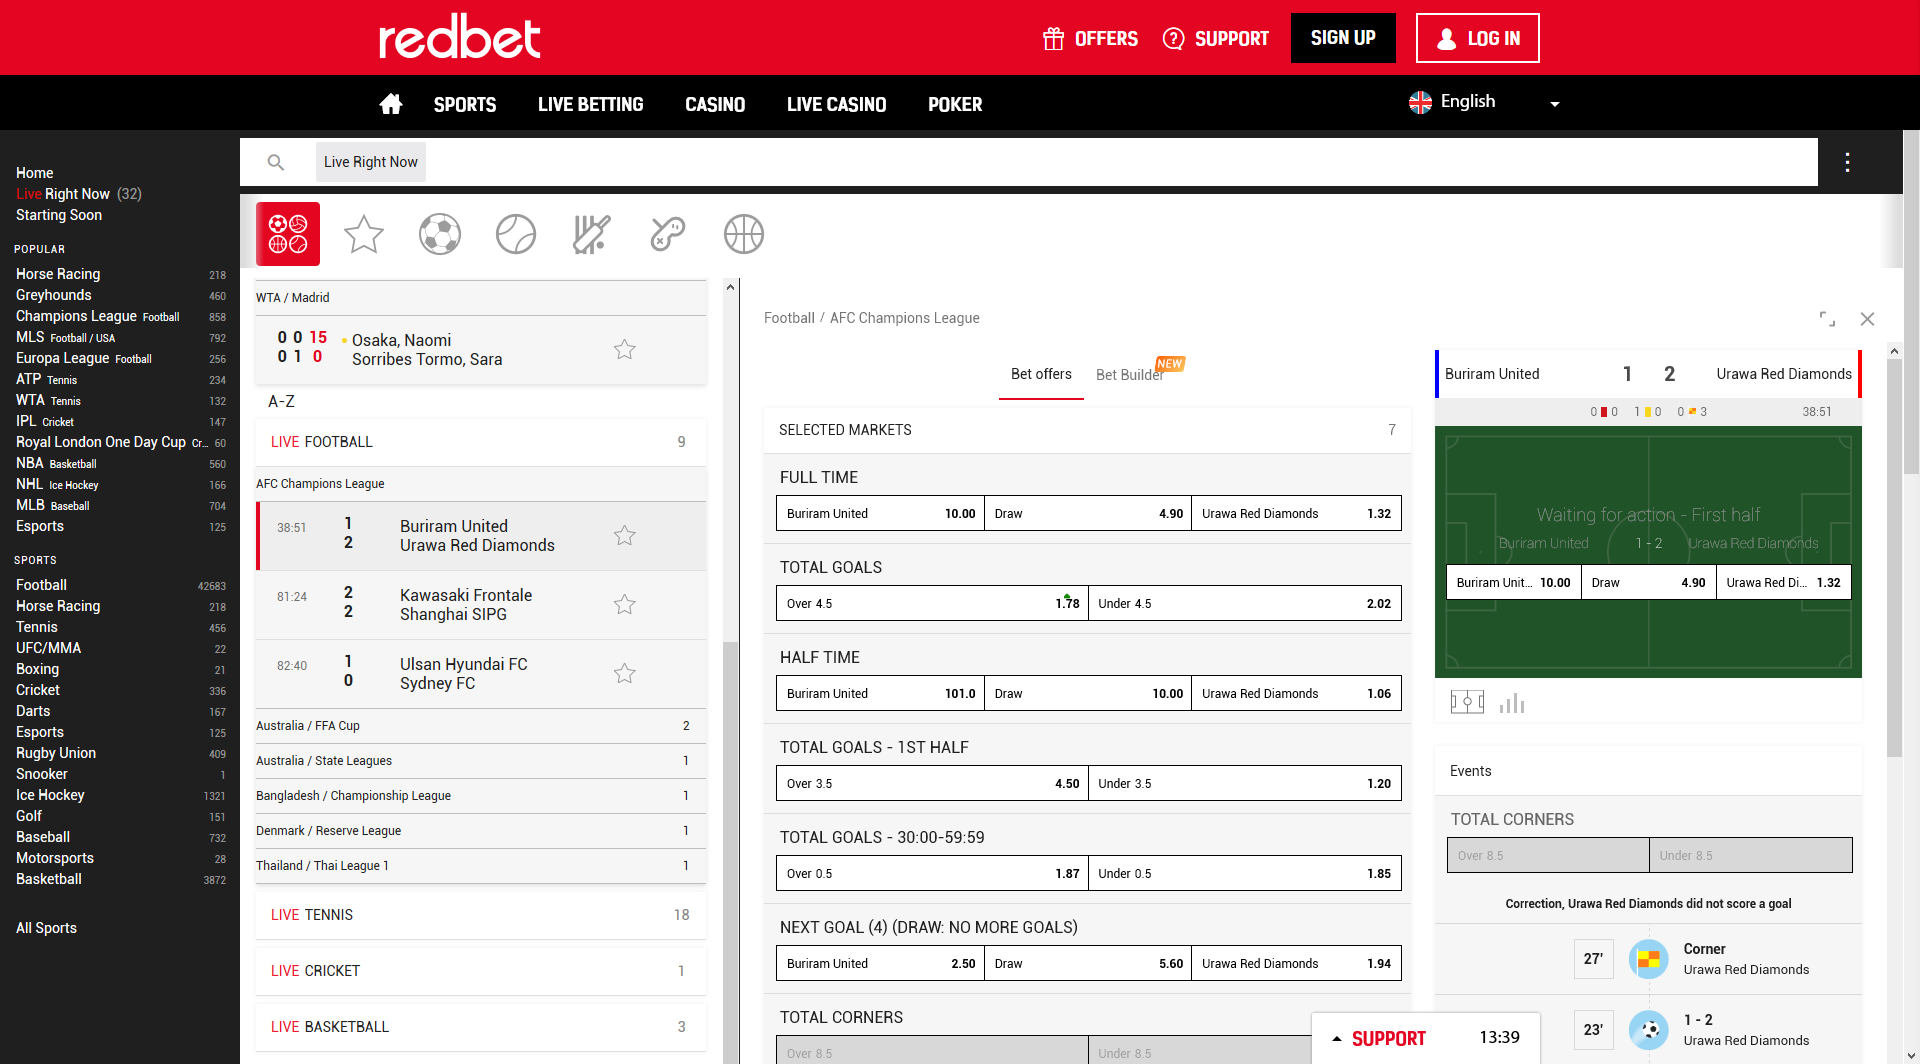Filter live events by tennis ball icon

516,234
